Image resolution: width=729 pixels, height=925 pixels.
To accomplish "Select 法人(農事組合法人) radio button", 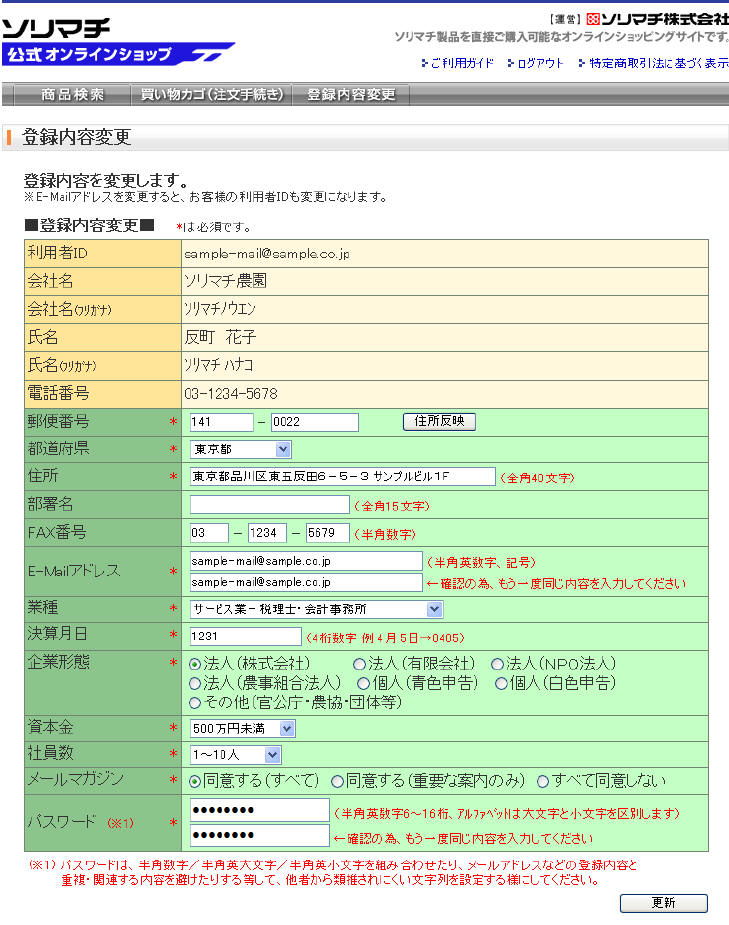I will [195, 684].
